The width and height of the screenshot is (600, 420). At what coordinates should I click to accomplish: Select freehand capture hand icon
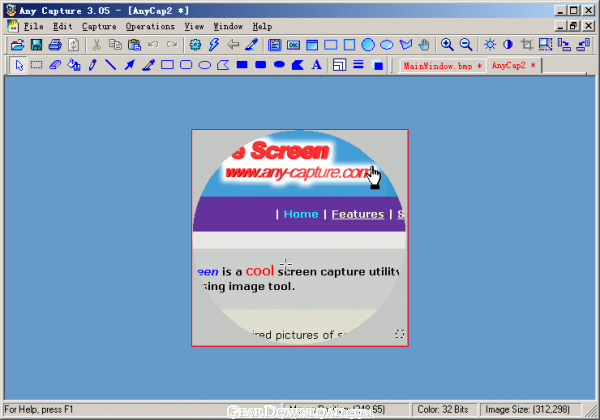pos(424,45)
